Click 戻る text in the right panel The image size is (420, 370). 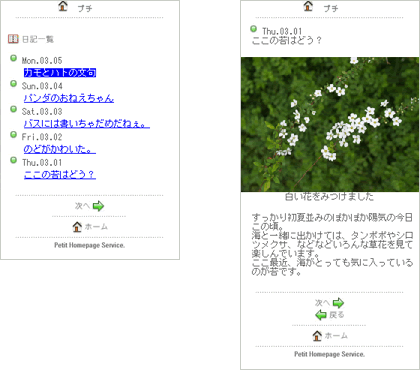336,315
